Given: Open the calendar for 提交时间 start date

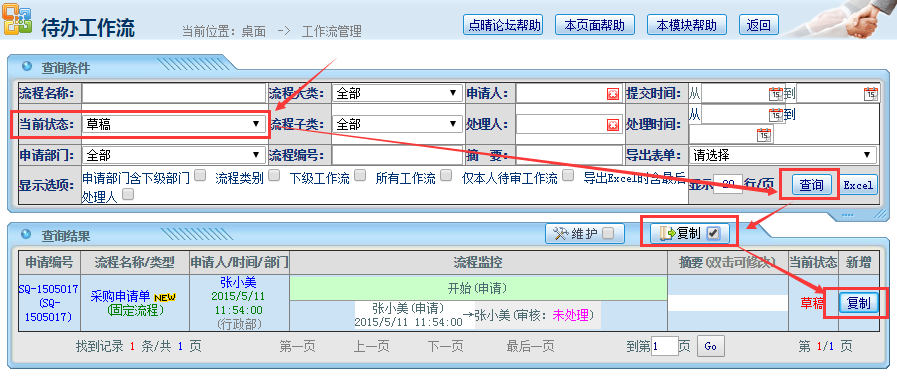Looking at the screenshot, I should 776,93.
